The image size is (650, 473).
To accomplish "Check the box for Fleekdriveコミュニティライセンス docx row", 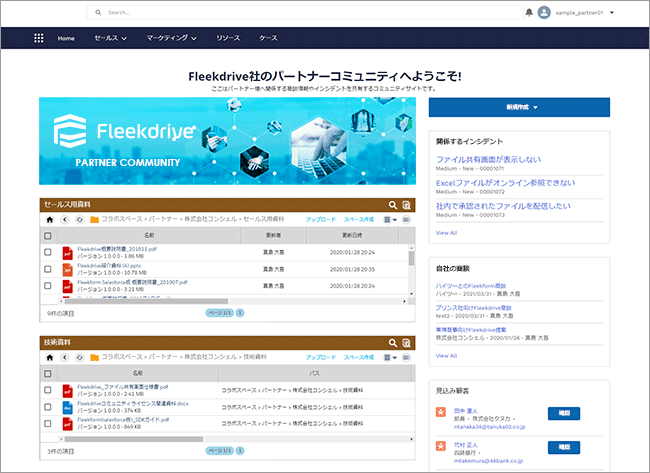I will pos(48,407).
